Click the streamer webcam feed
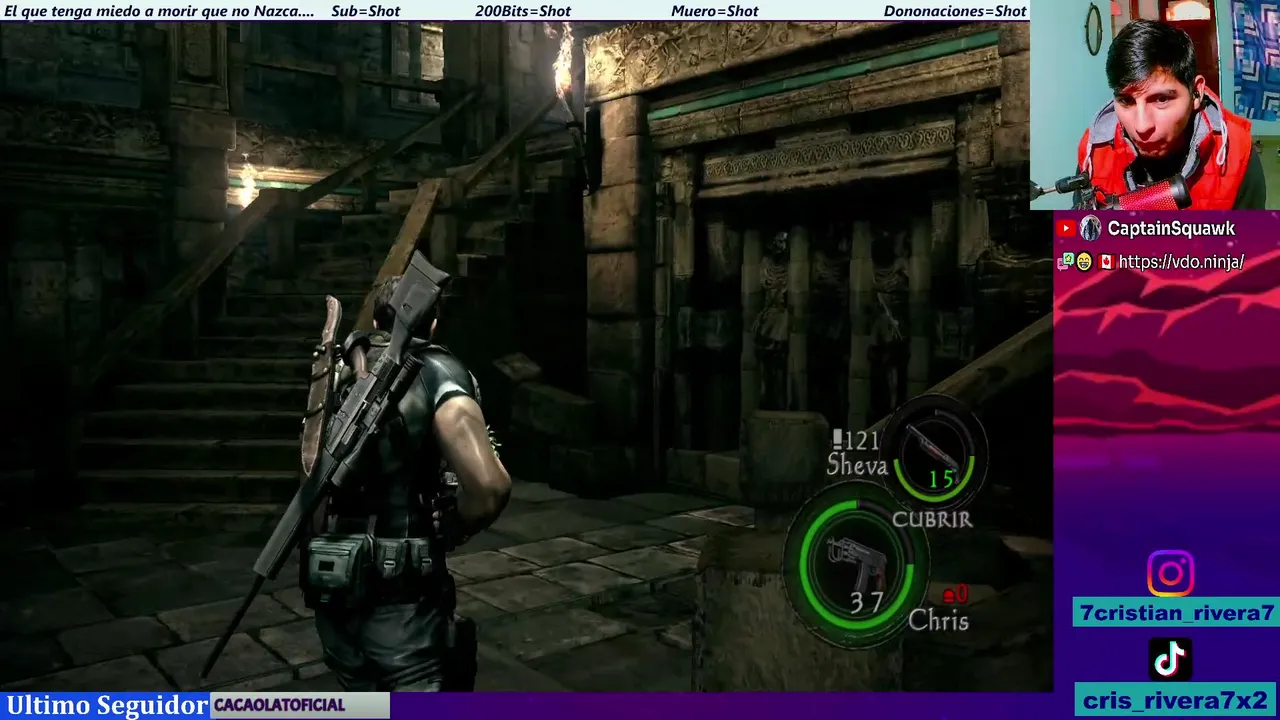 [x=1155, y=104]
